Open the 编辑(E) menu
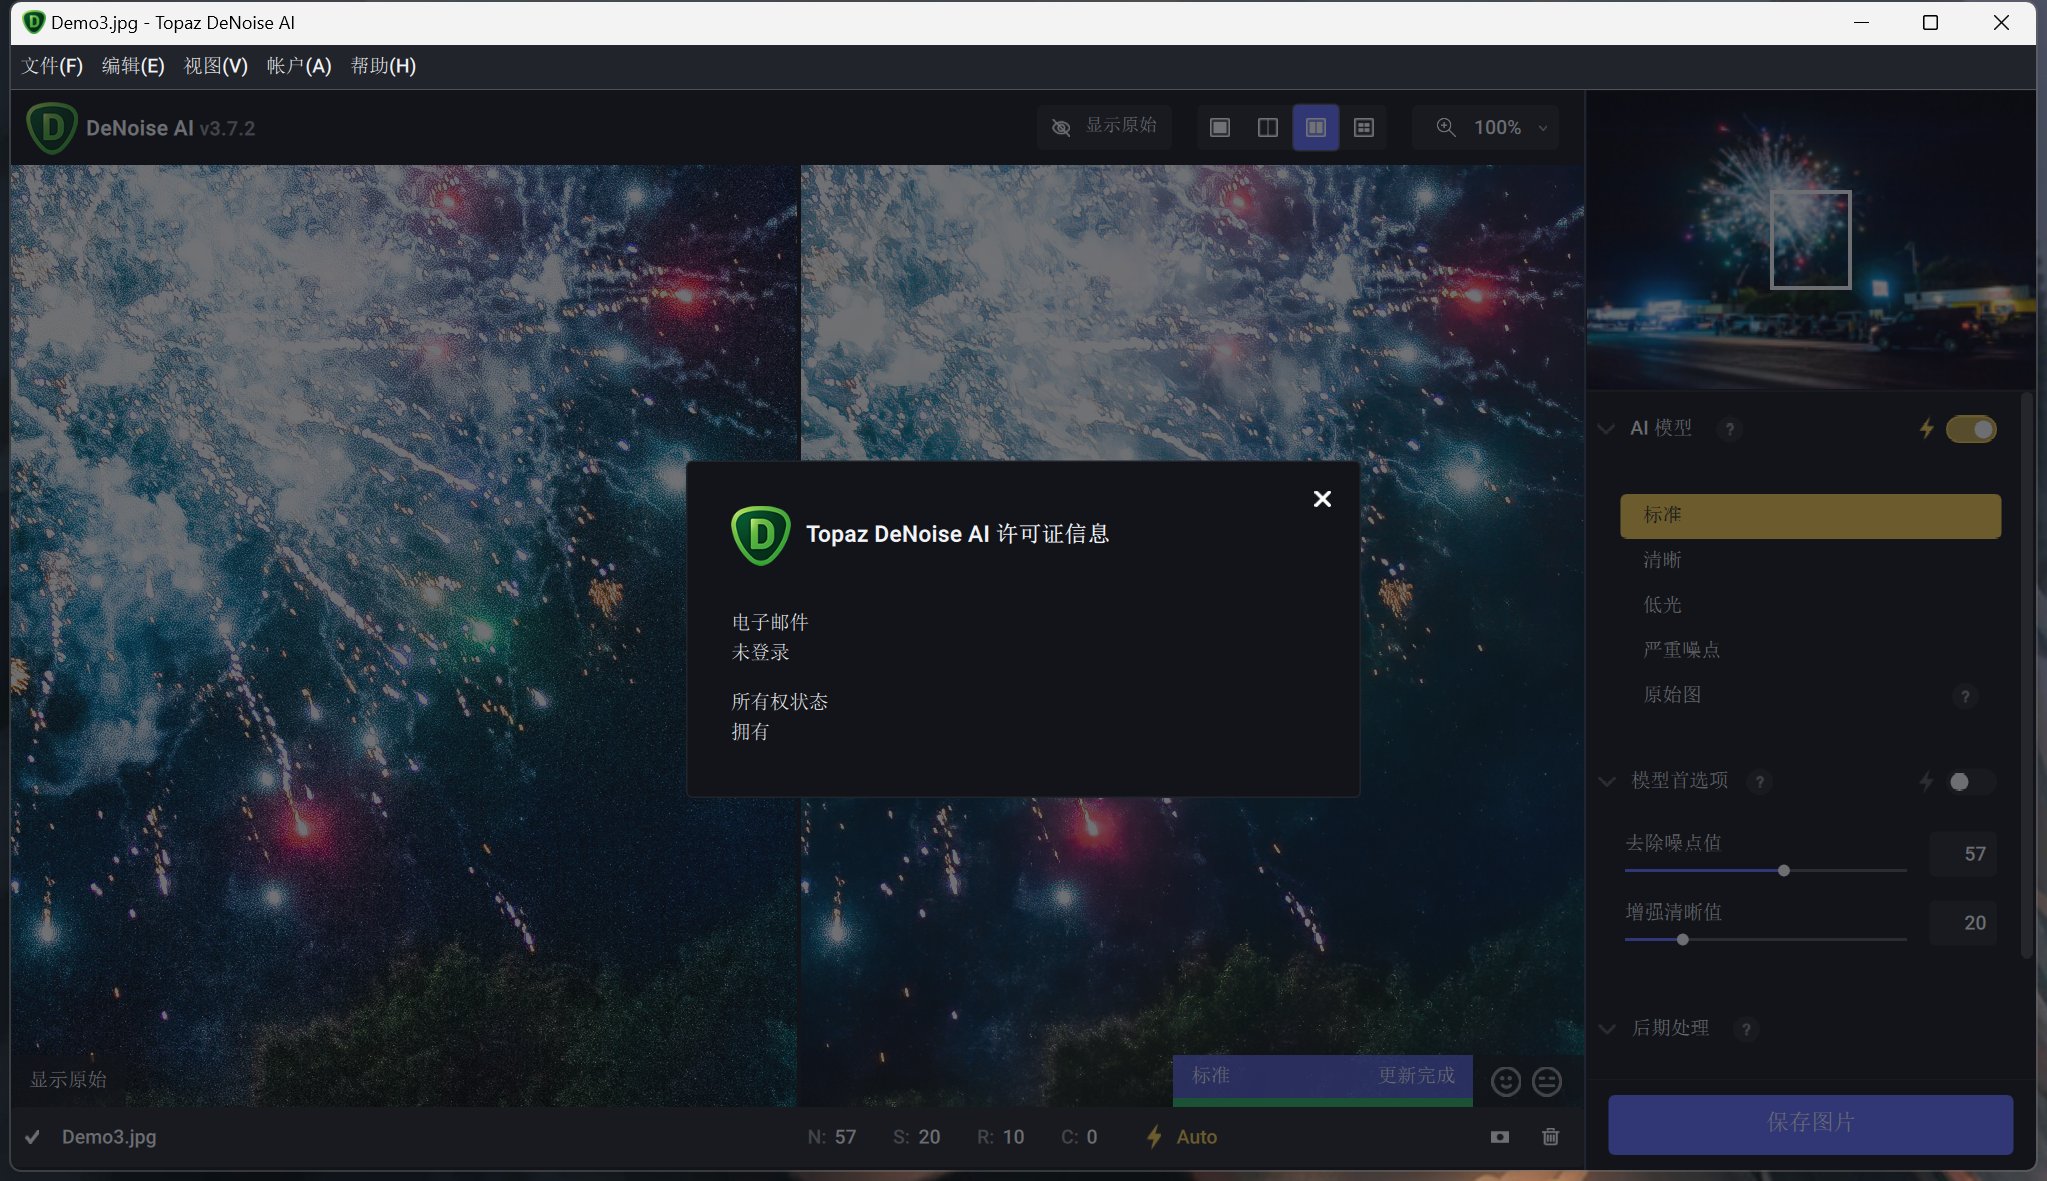 (133, 66)
